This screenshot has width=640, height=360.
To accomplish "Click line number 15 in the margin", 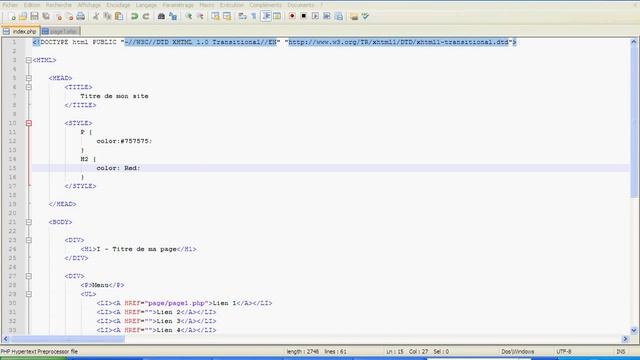I will pos(12,168).
